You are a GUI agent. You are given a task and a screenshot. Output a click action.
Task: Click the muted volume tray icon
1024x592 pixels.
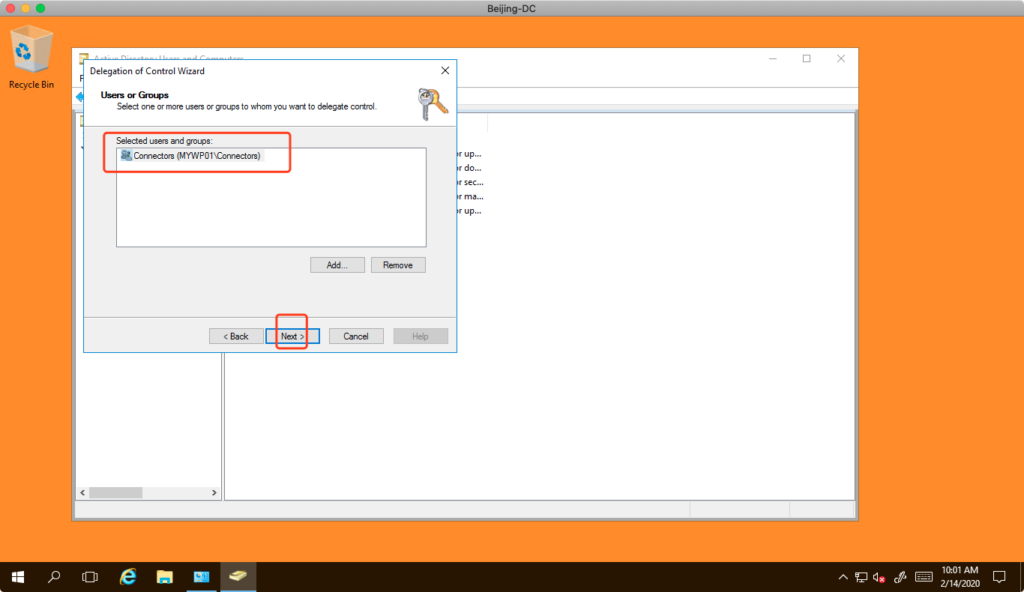point(878,577)
